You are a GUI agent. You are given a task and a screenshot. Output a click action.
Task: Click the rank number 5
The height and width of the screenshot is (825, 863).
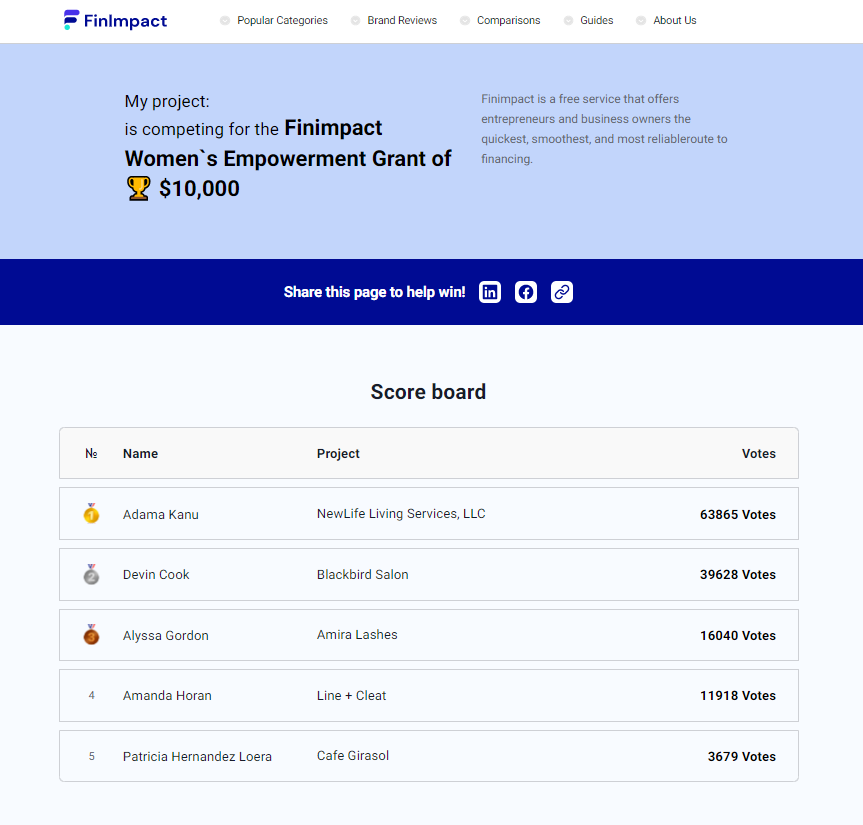pos(91,757)
